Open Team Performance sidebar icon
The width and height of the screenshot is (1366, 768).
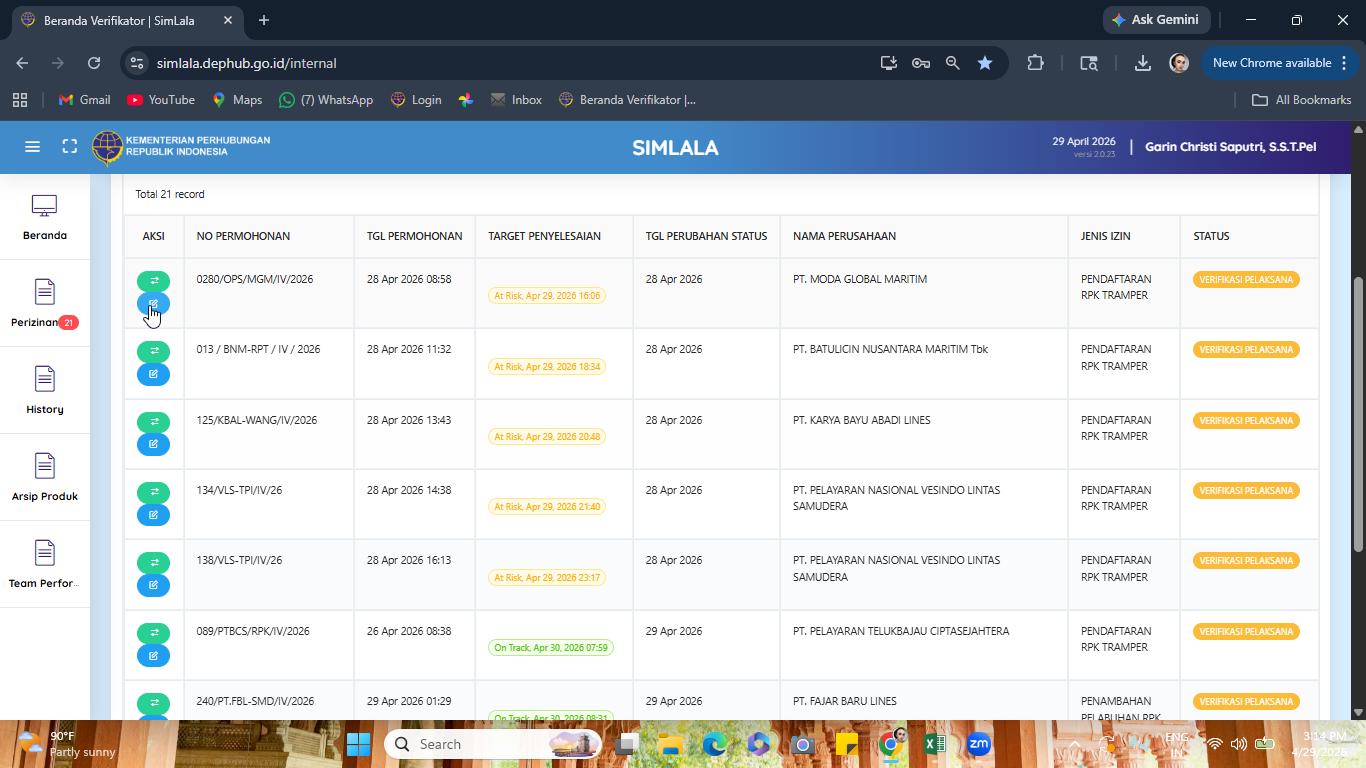coord(44,553)
